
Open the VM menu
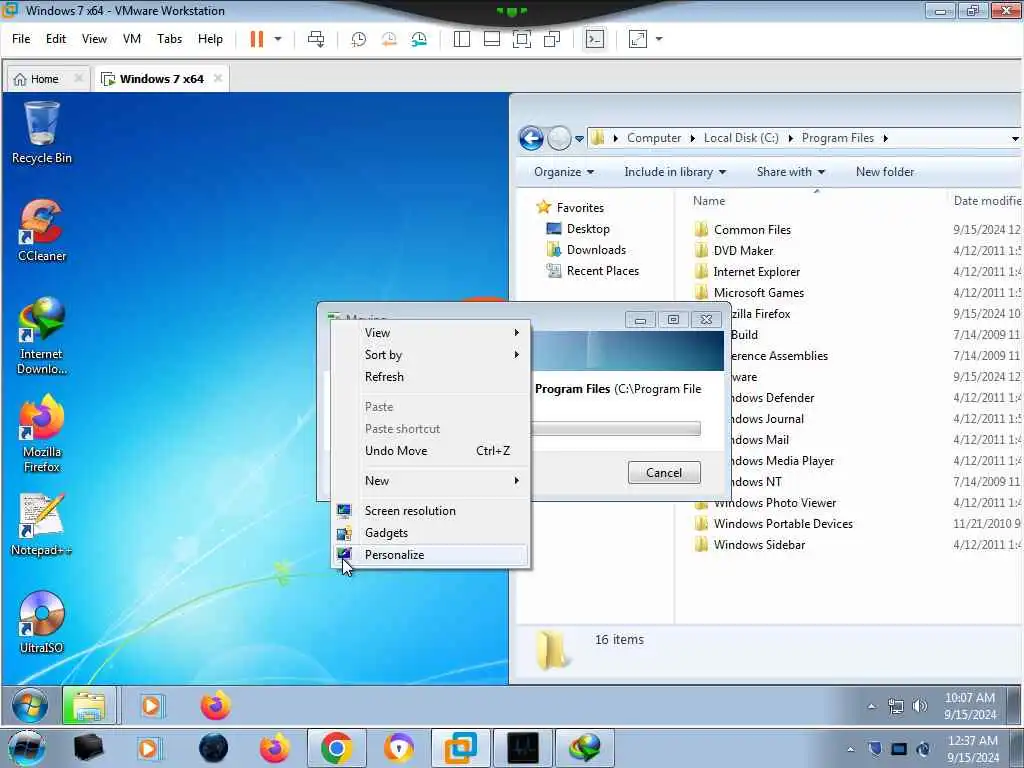click(132, 39)
